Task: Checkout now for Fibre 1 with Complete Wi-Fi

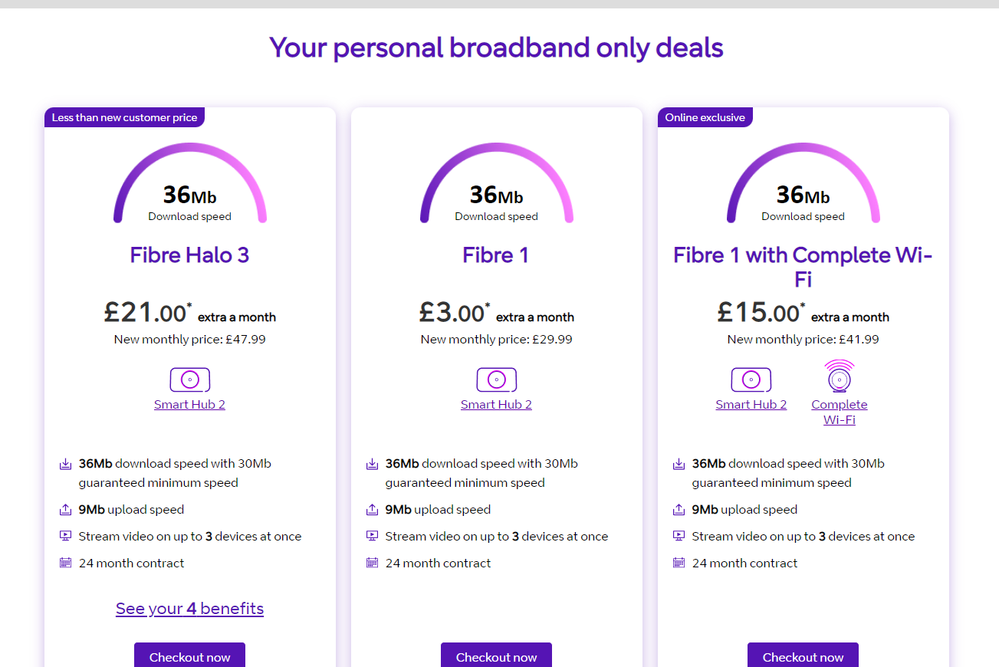Action: point(803,656)
